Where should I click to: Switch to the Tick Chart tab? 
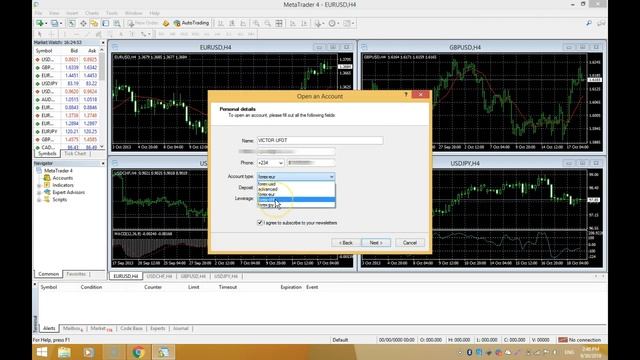coord(75,153)
